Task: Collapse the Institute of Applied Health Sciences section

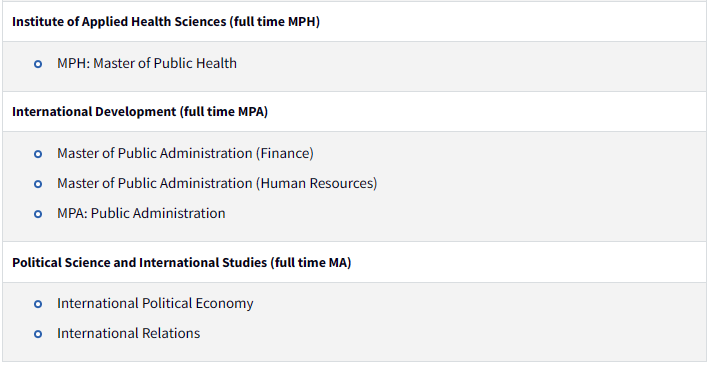Action: coord(355,22)
